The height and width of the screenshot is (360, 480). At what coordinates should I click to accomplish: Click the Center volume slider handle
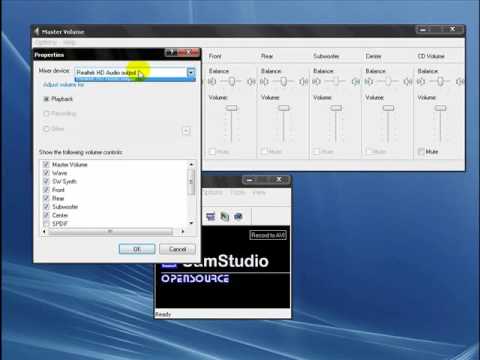(389, 108)
